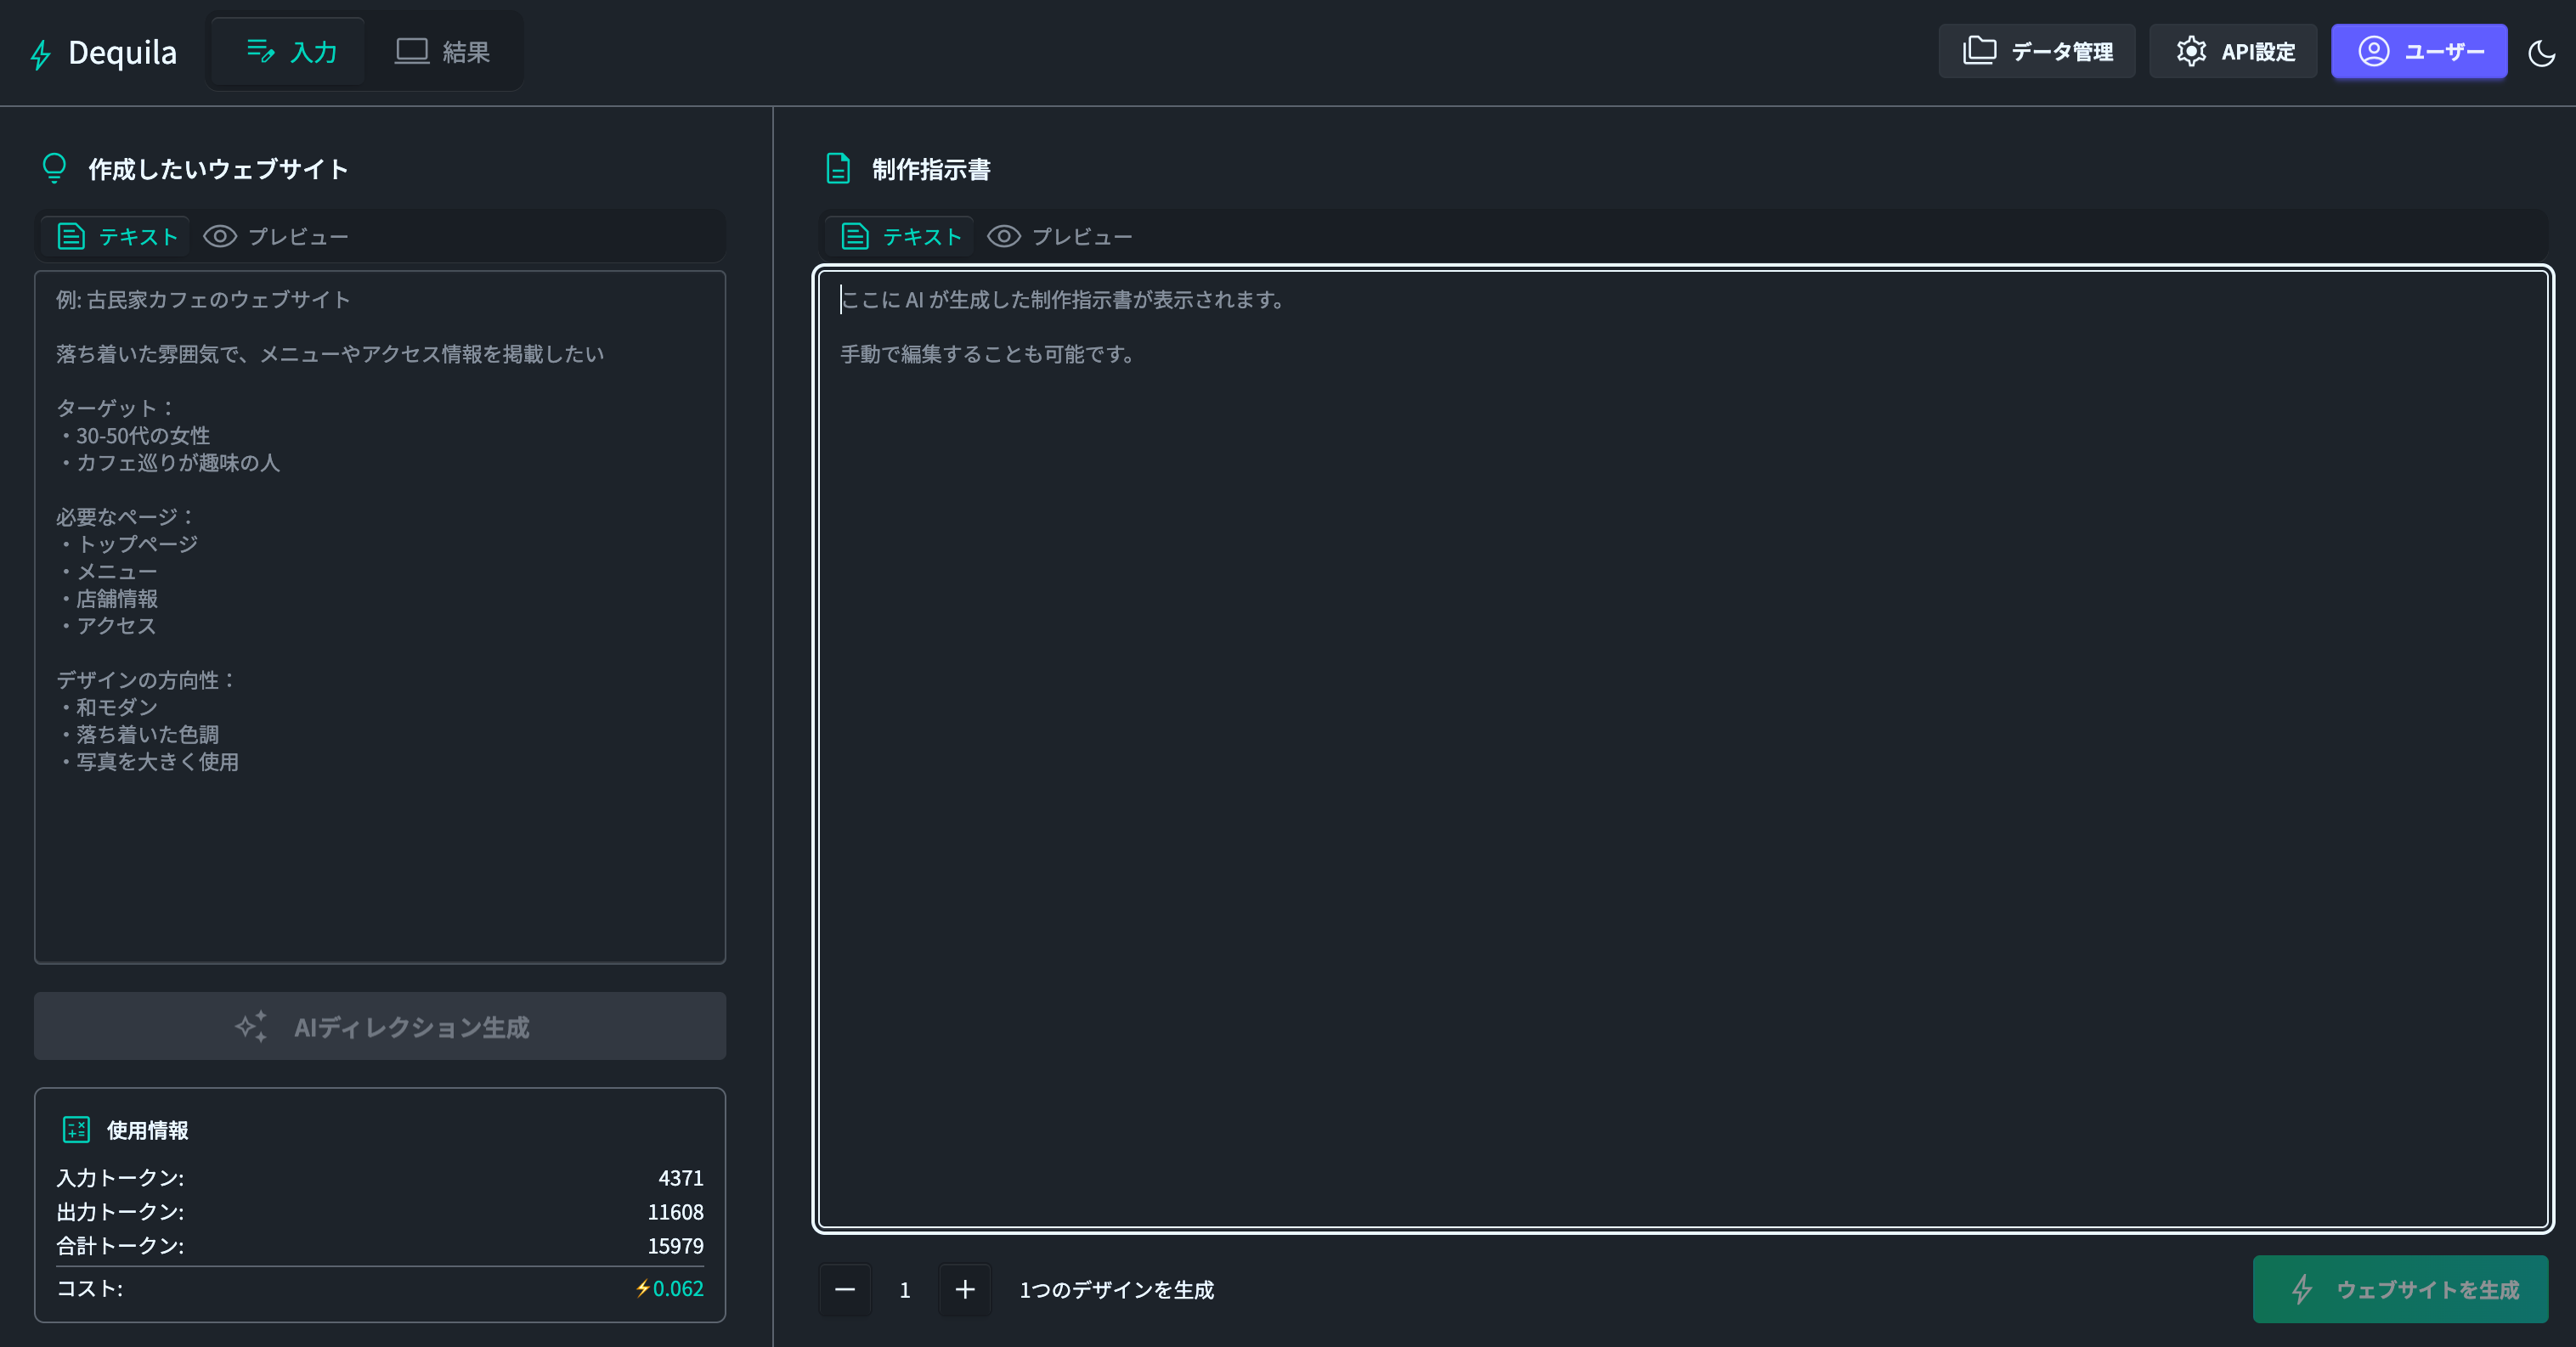Open API設定 with the gear icon
Screen dimensions: 2576x1347
tap(2233, 52)
